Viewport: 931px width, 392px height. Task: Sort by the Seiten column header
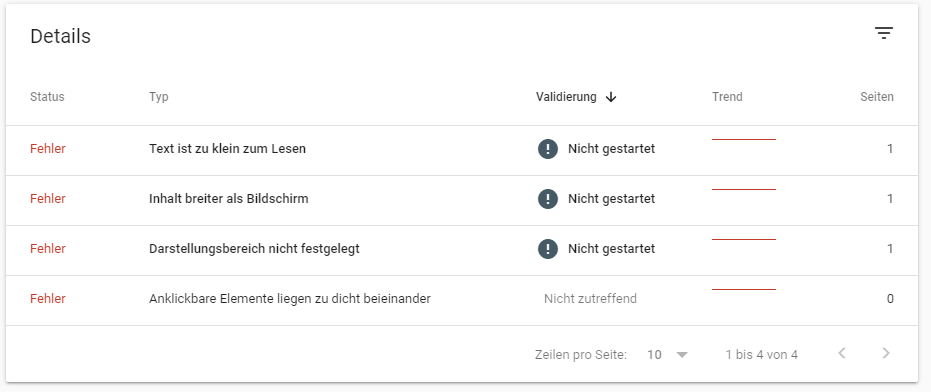[876, 97]
